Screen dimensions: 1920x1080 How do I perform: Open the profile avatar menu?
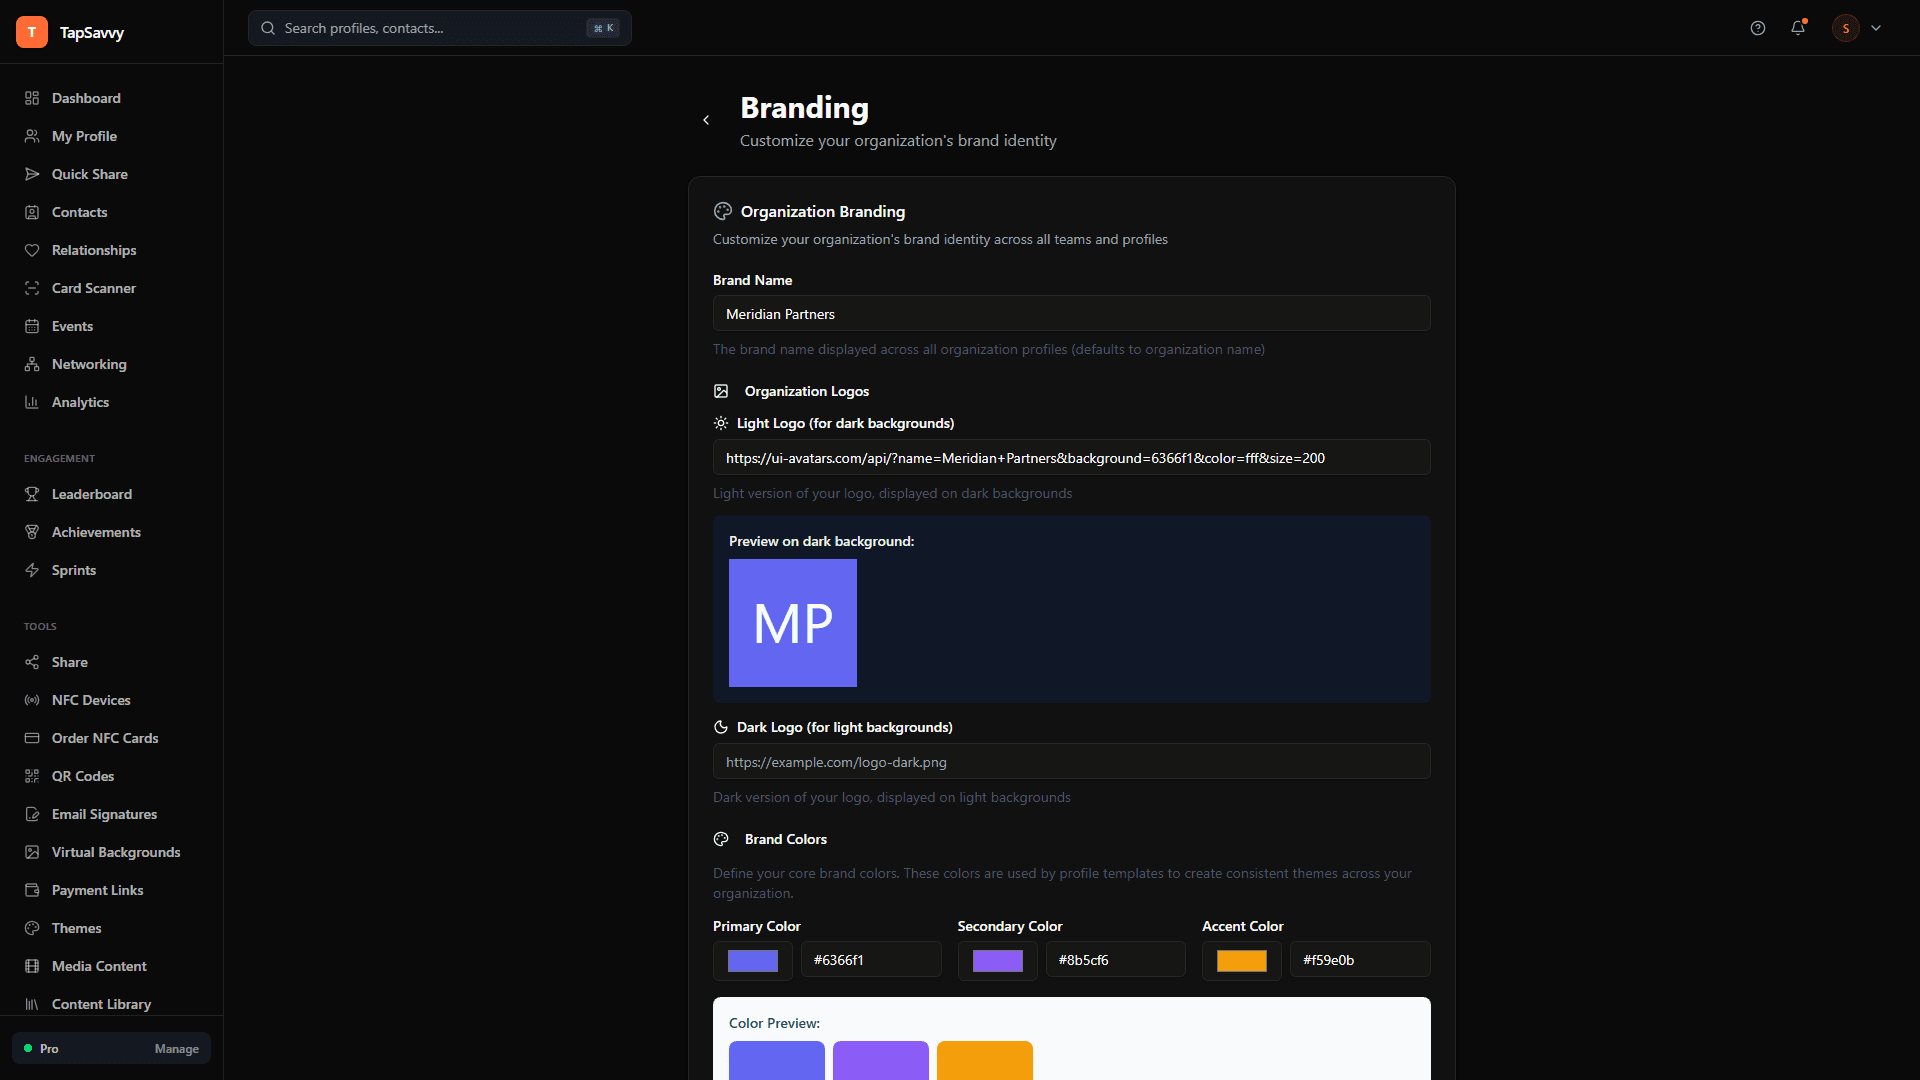coord(1845,28)
